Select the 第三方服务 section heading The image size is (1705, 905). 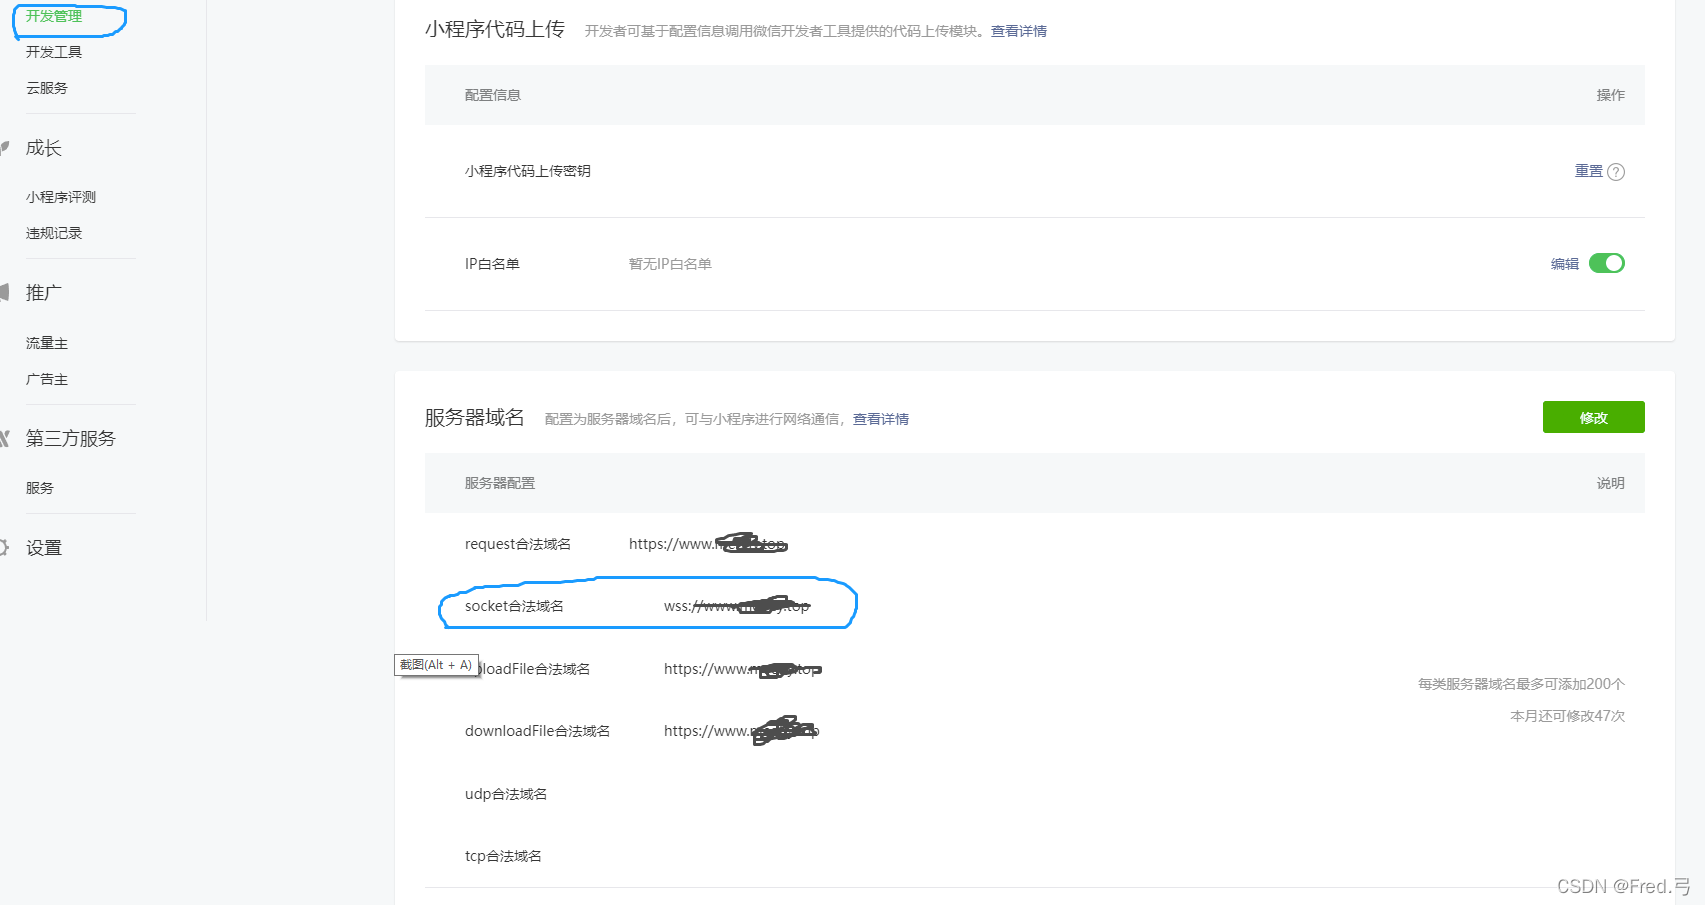(71, 439)
